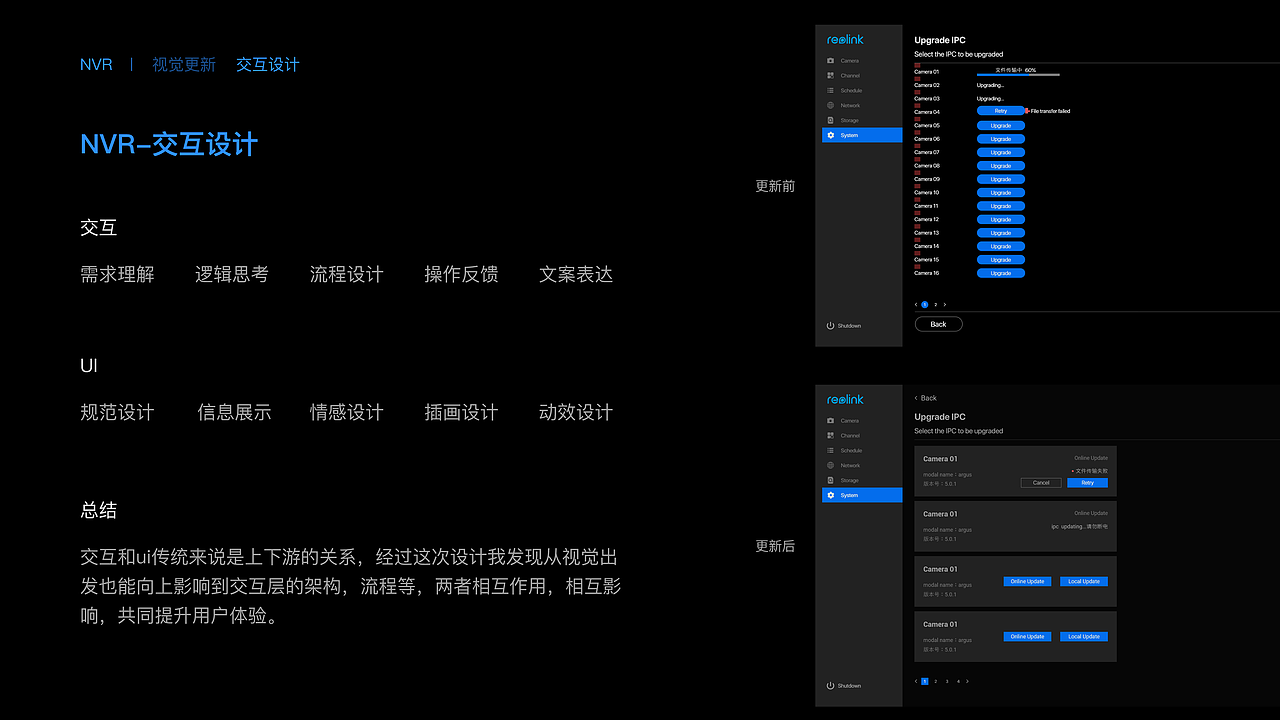This screenshot has width=1280, height=720.
Task: Select page 1 in 更新前 pagination
Action: [925, 304]
